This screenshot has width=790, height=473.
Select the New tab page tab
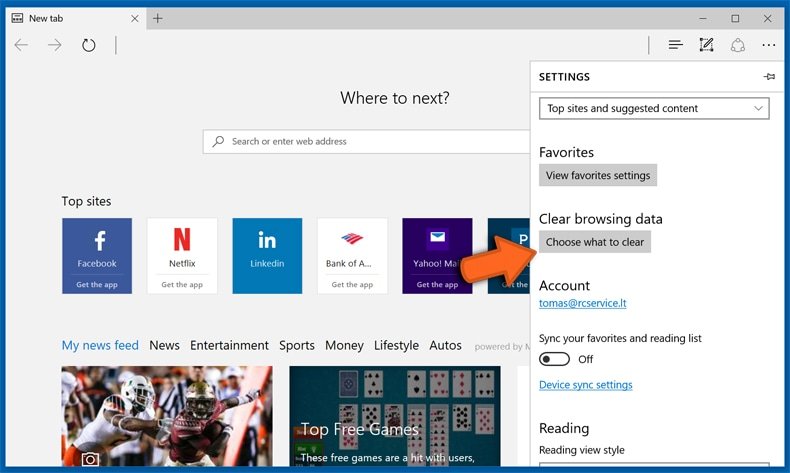coord(76,19)
